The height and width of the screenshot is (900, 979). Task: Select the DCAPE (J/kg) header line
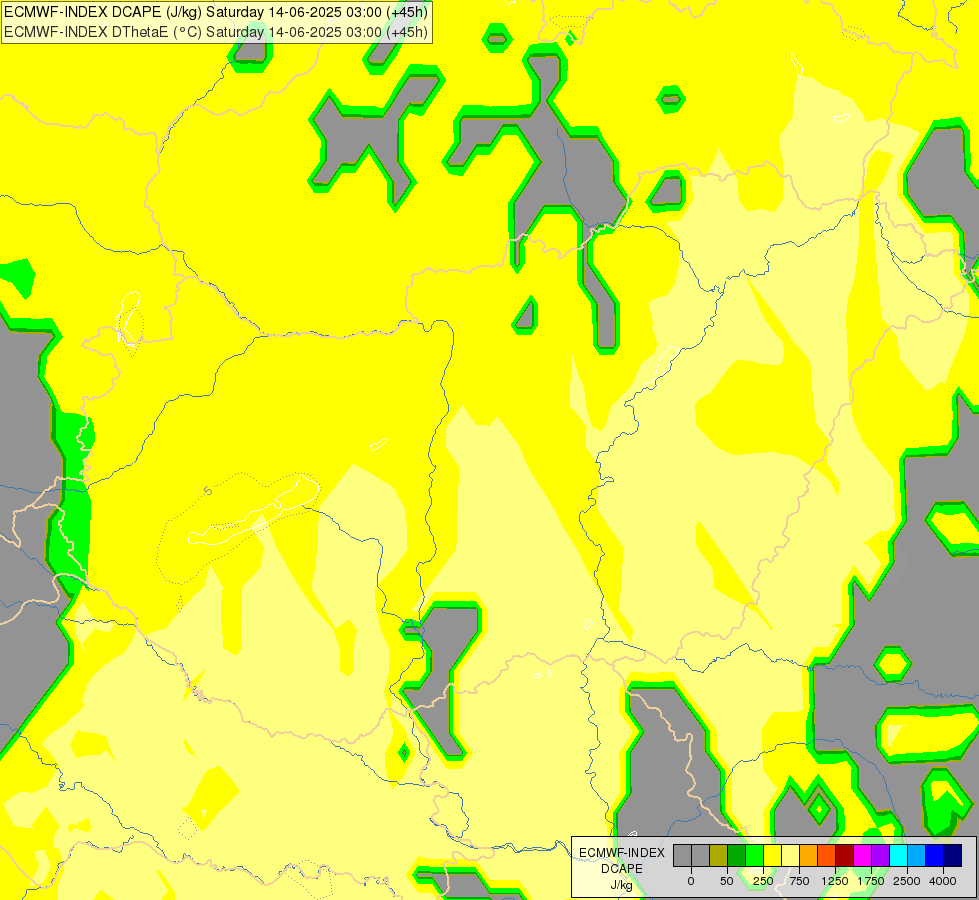click(216, 12)
